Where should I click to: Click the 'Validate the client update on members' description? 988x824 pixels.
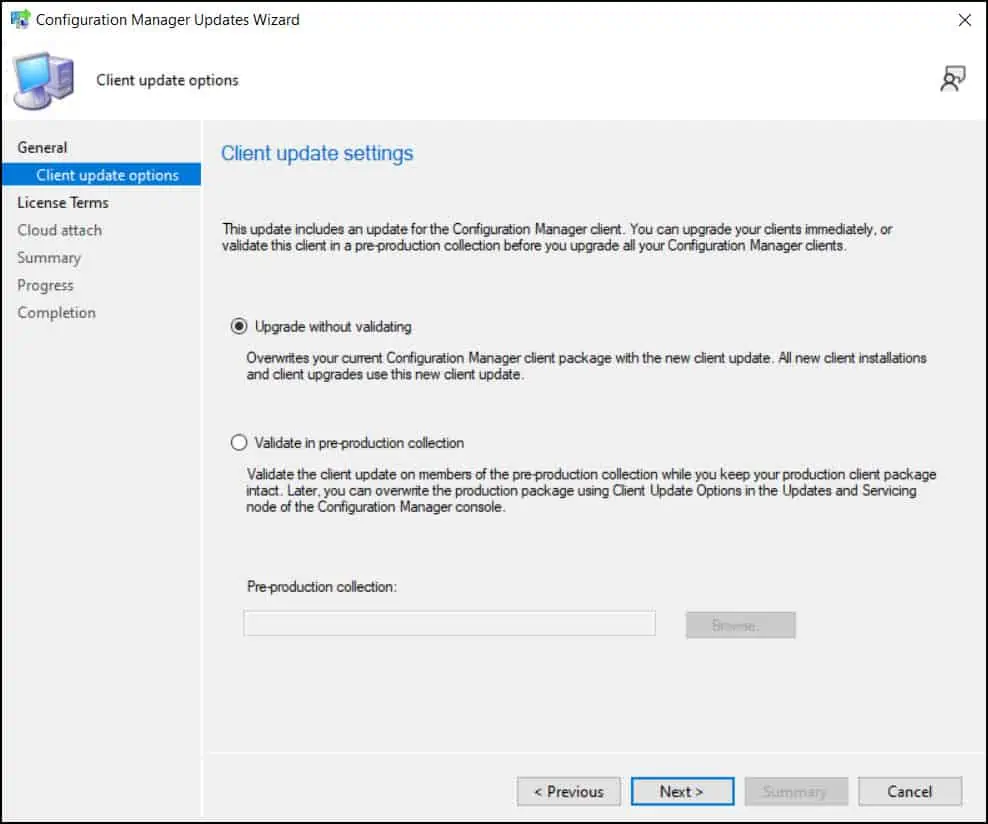[591, 490]
